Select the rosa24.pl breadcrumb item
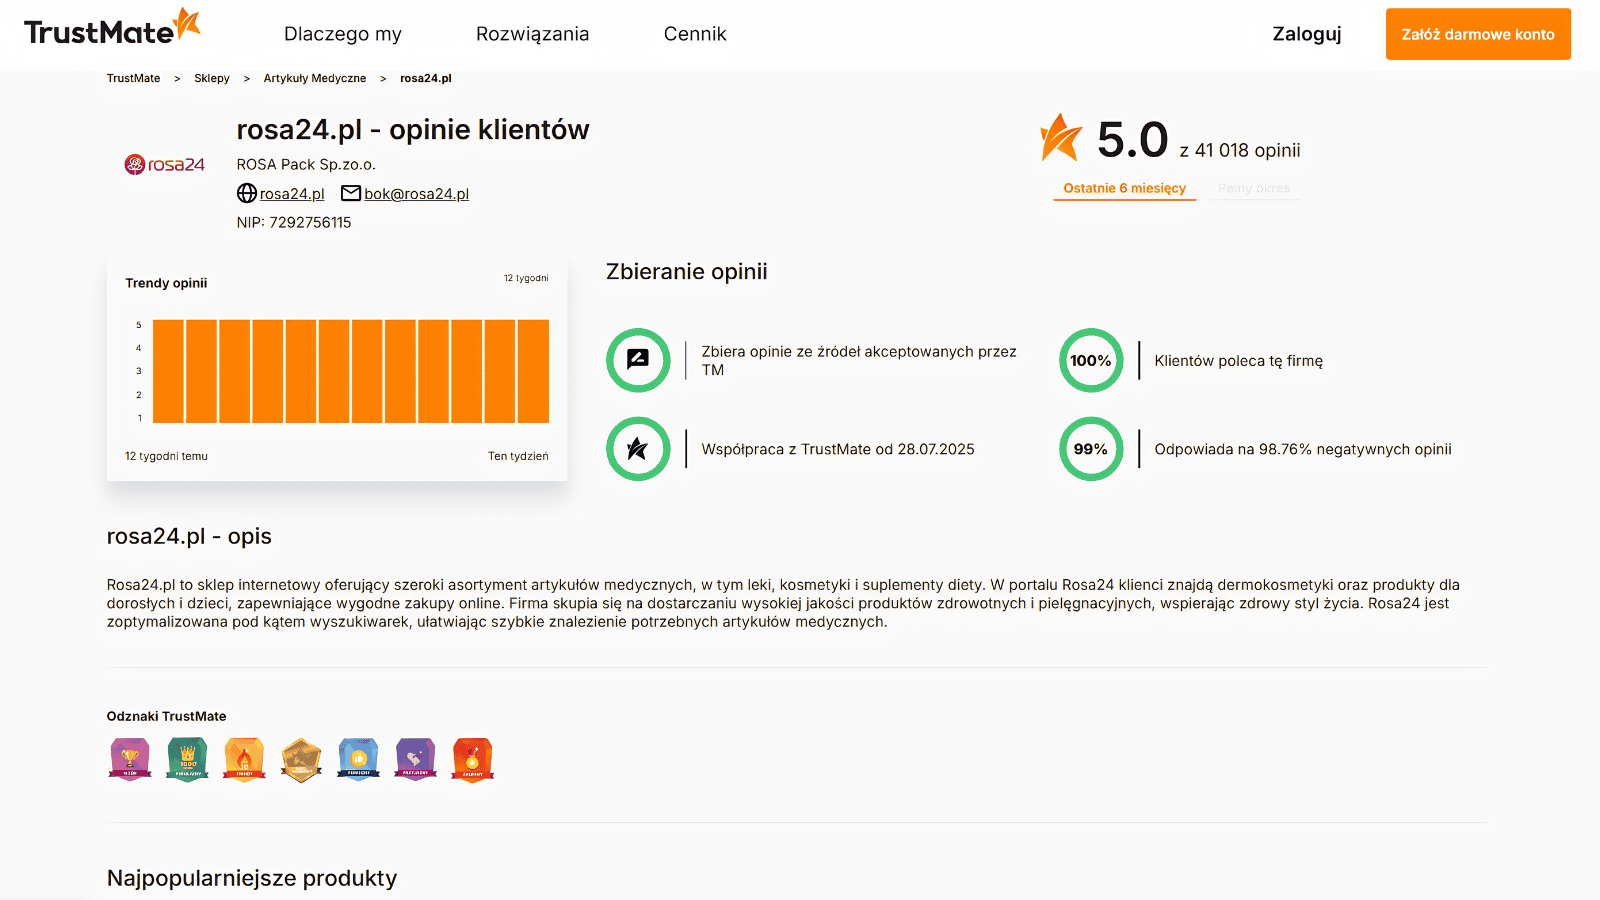Image resolution: width=1600 pixels, height=900 pixels. (x=426, y=78)
